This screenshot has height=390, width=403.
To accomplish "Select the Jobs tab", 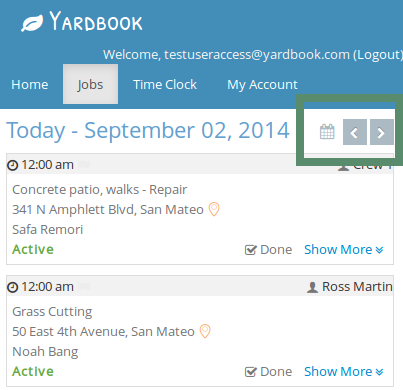I will (90, 84).
